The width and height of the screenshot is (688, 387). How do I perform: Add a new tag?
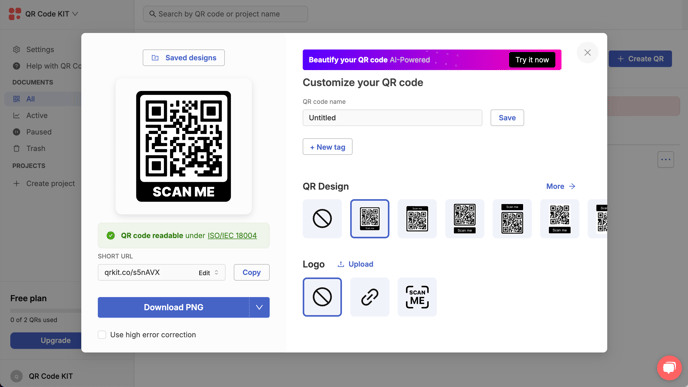coord(327,147)
